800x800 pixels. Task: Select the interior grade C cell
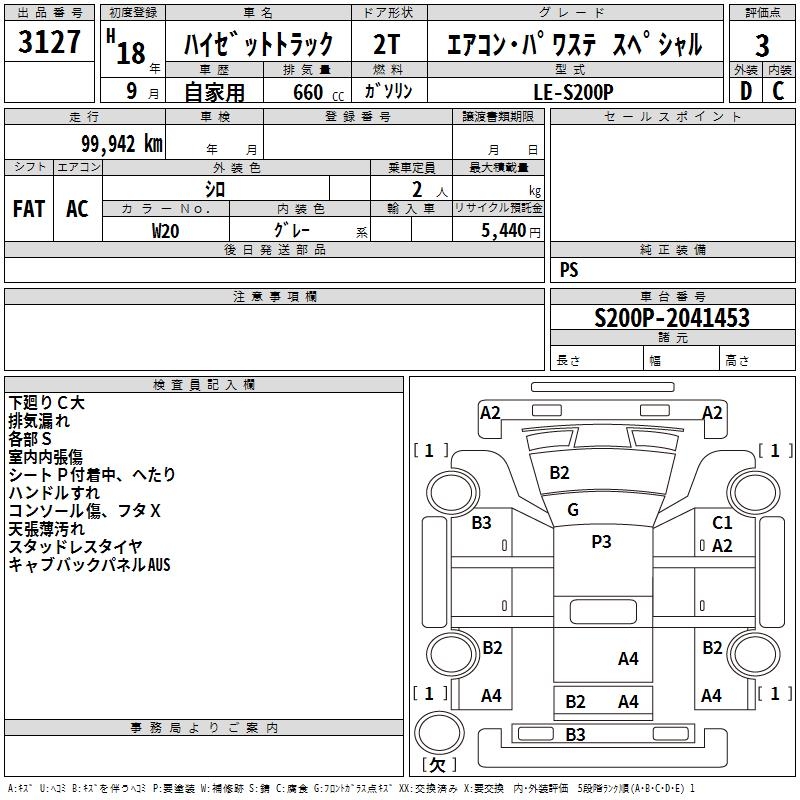click(x=778, y=91)
